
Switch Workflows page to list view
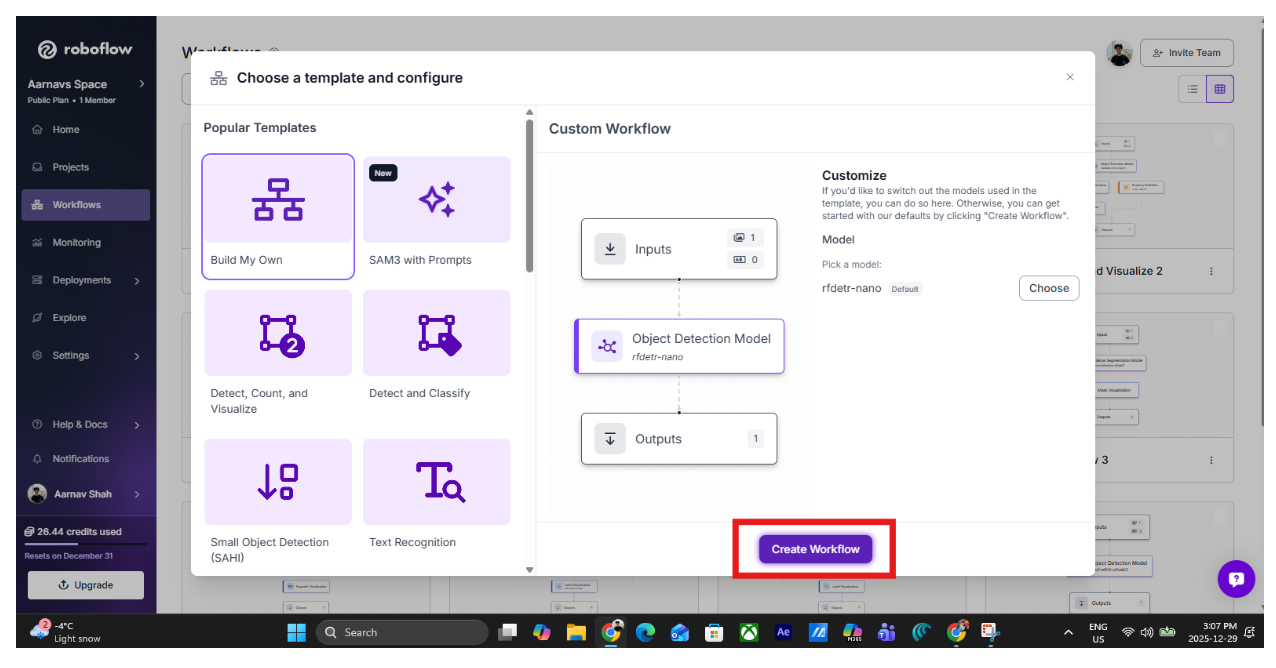pyautogui.click(x=1192, y=89)
